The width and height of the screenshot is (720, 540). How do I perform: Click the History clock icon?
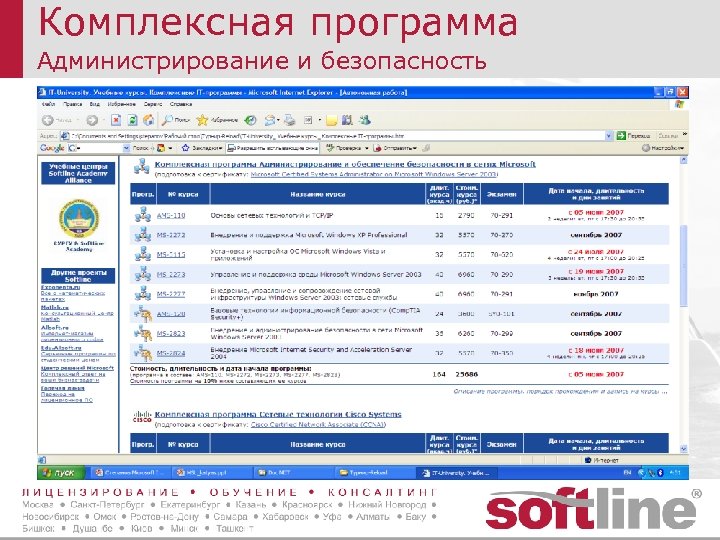click(x=250, y=120)
